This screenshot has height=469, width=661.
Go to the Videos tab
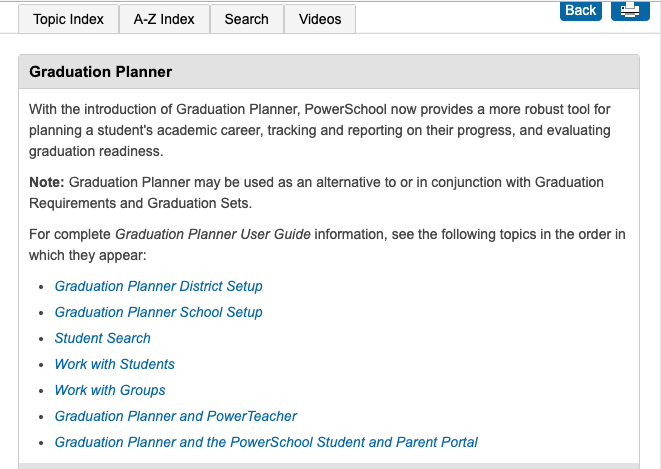[x=320, y=19]
